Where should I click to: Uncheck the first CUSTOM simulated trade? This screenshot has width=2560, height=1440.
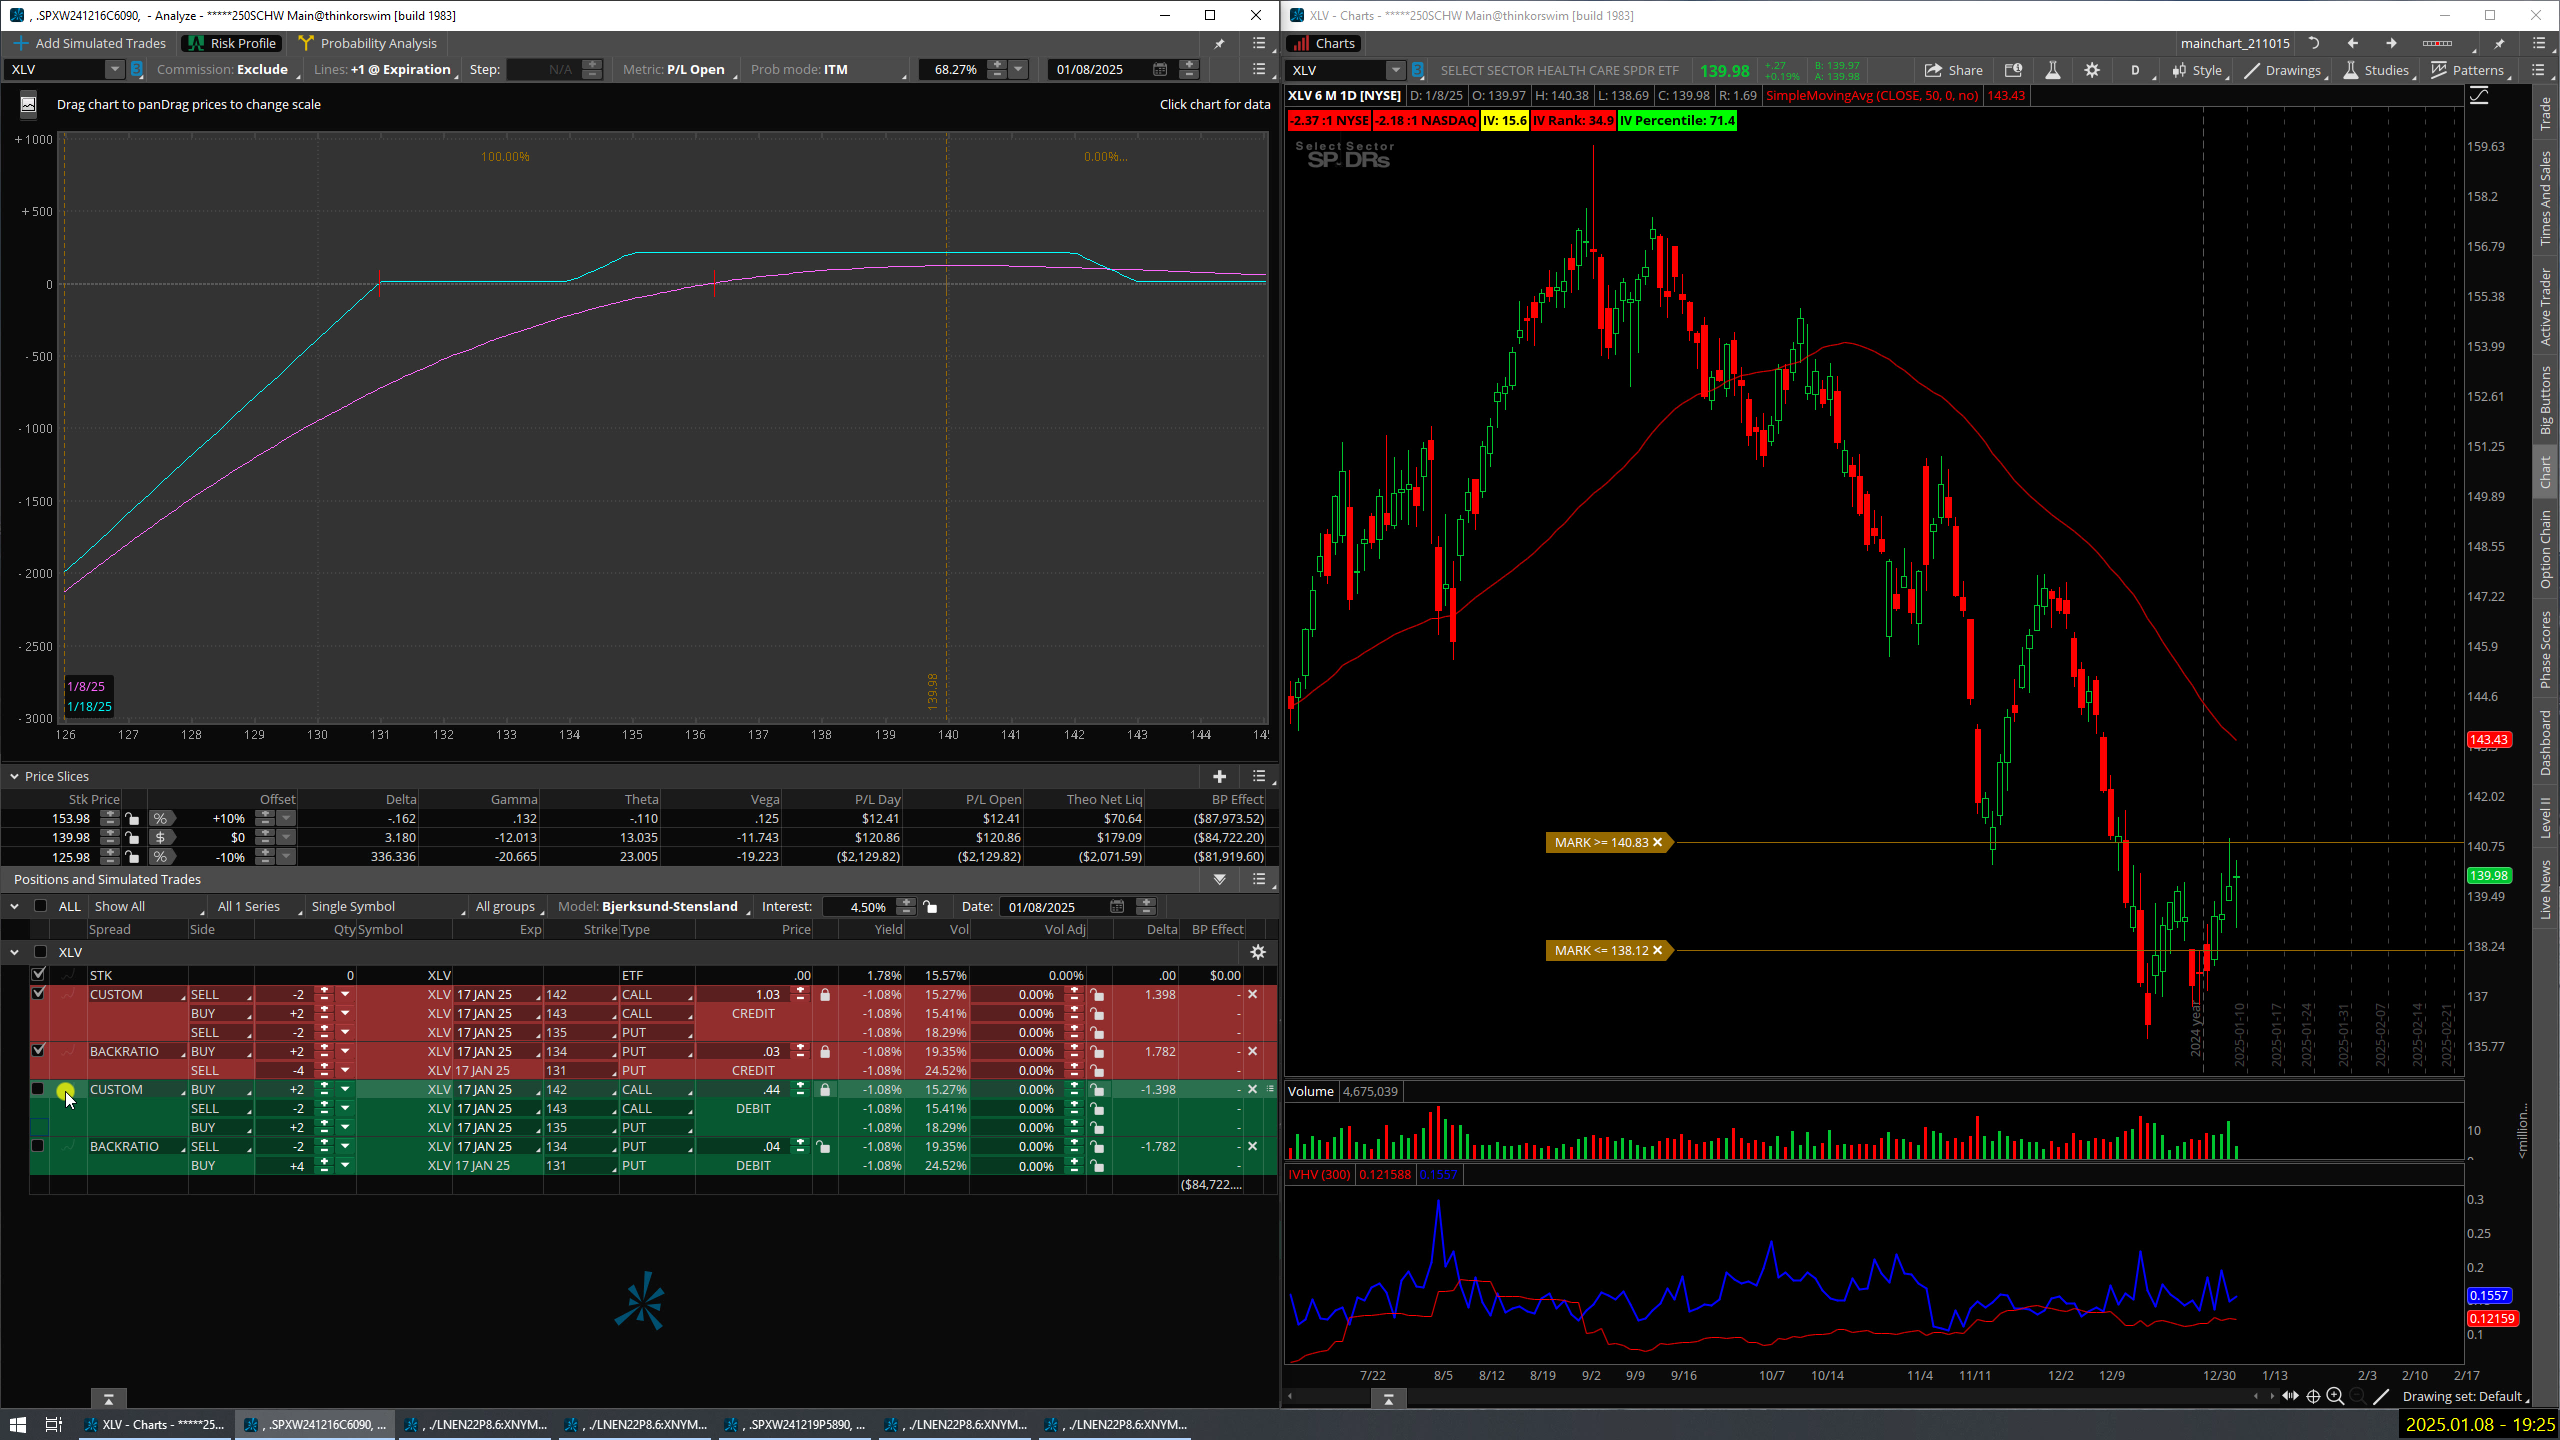(38, 993)
